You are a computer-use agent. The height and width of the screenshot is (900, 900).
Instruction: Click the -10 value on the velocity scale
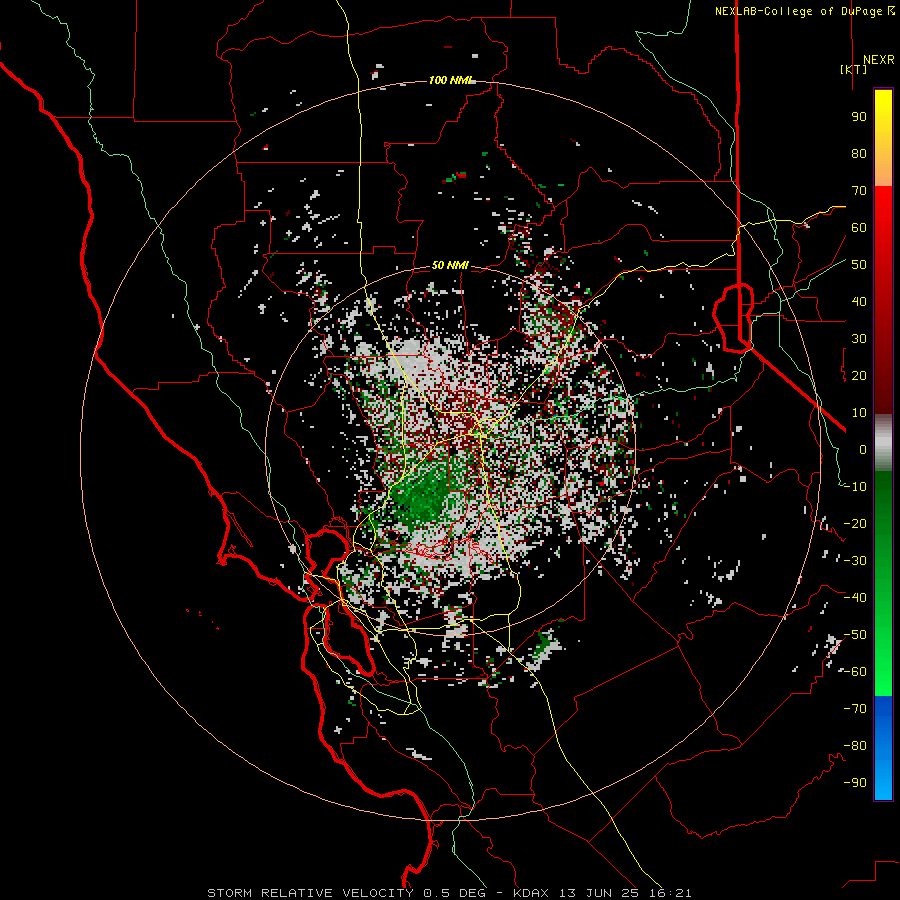(x=855, y=487)
